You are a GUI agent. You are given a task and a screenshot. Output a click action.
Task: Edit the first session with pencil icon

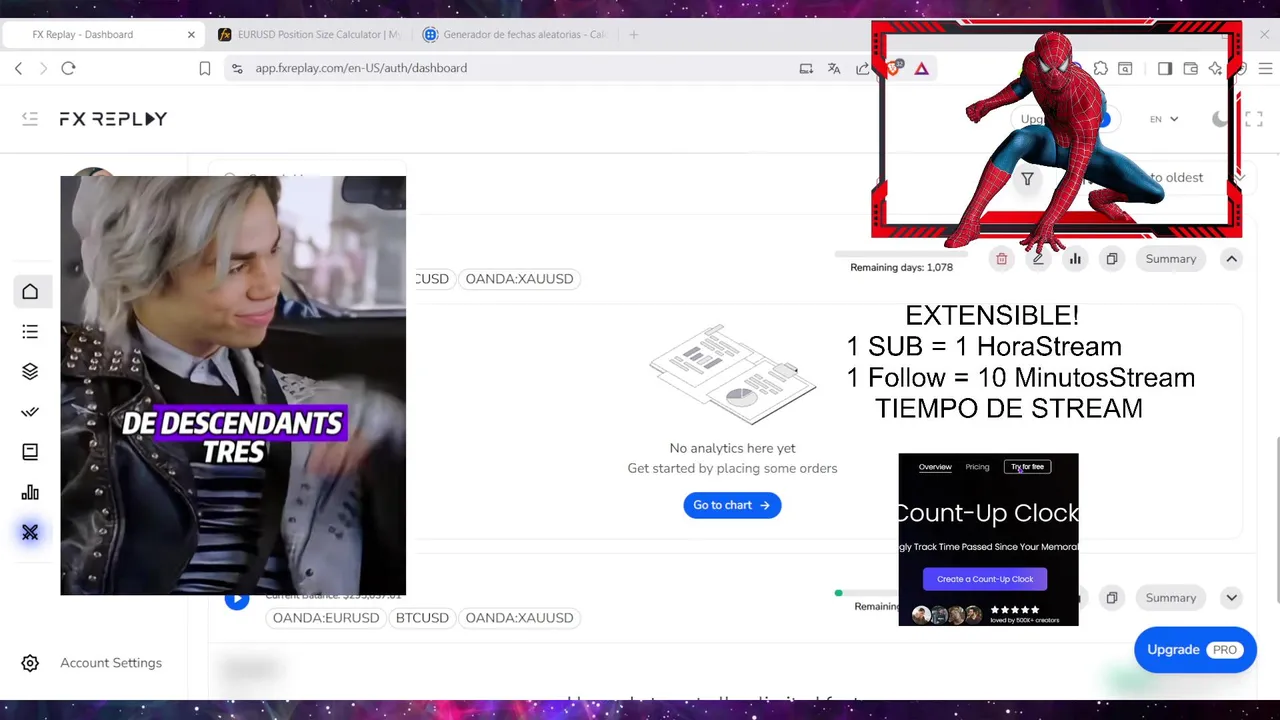click(1038, 259)
